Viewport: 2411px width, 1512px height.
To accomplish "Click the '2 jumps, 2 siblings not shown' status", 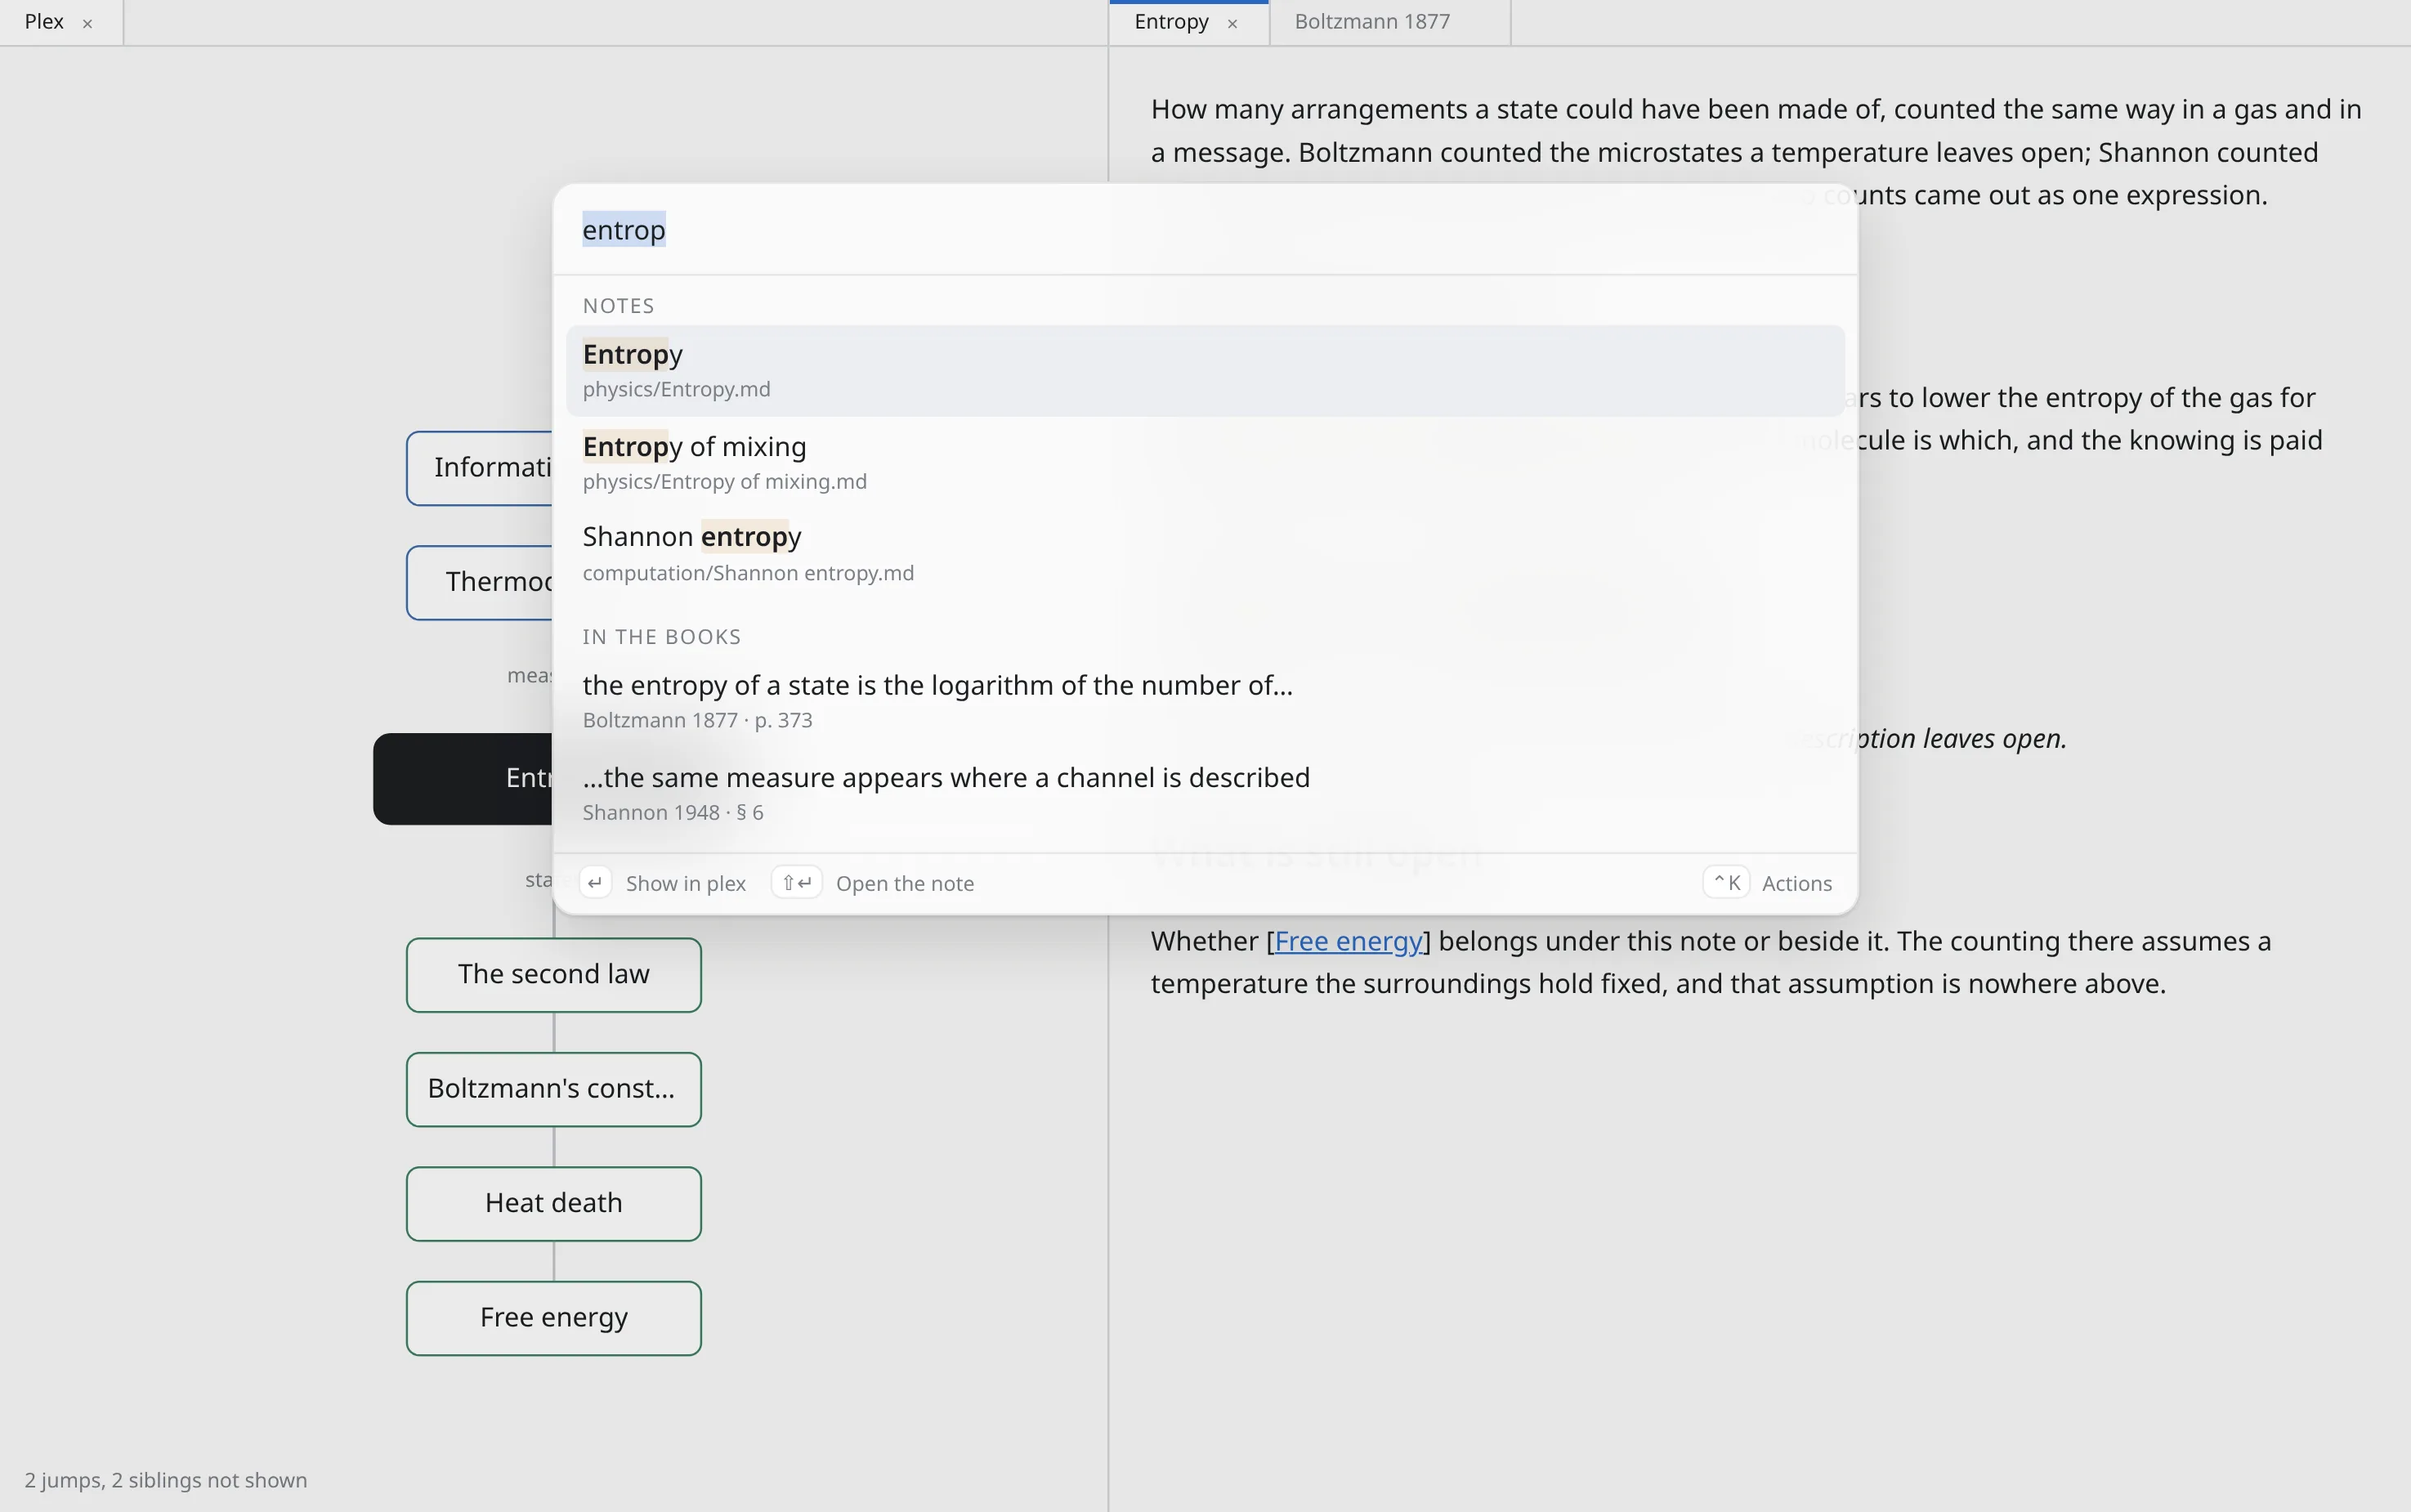I will pos(166,1480).
